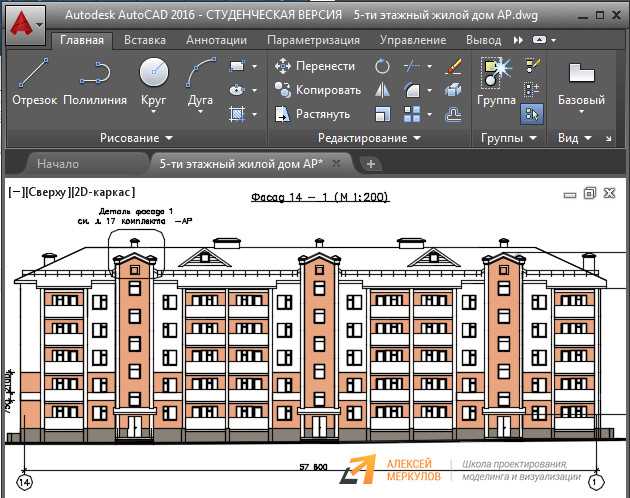Switch to the Вставка ribbon tab
This screenshot has width=630, height=498.
click(145, 40)
